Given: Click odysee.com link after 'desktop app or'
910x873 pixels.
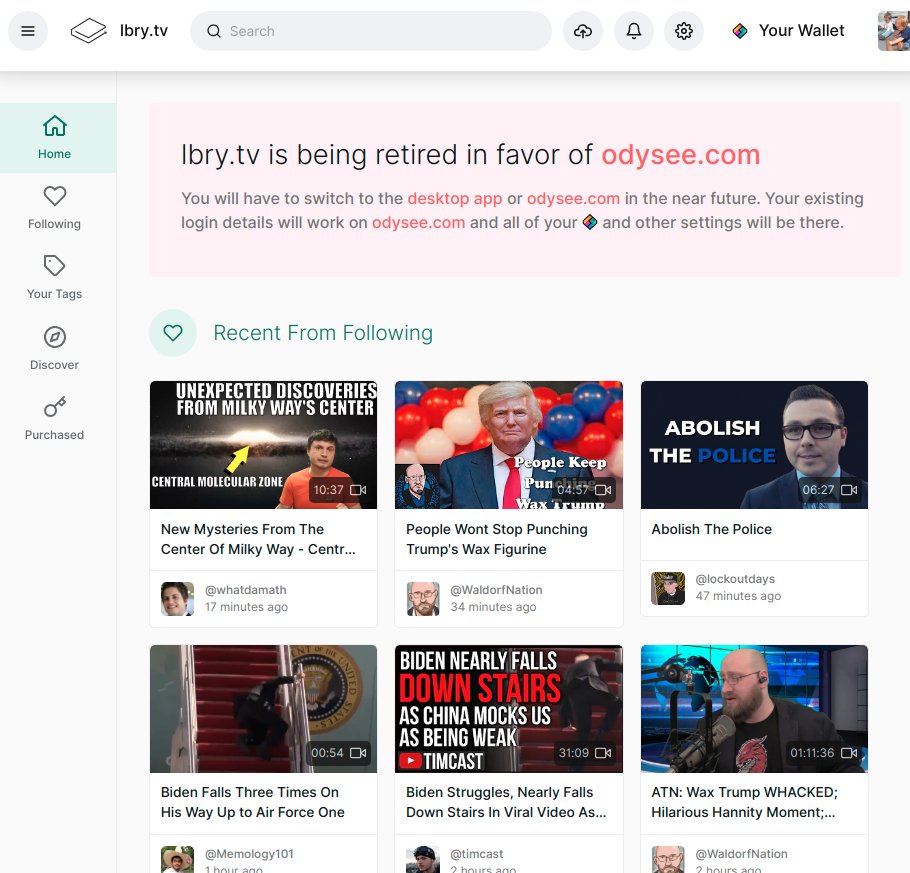Looking at the screenshot, I should (573, 199).
